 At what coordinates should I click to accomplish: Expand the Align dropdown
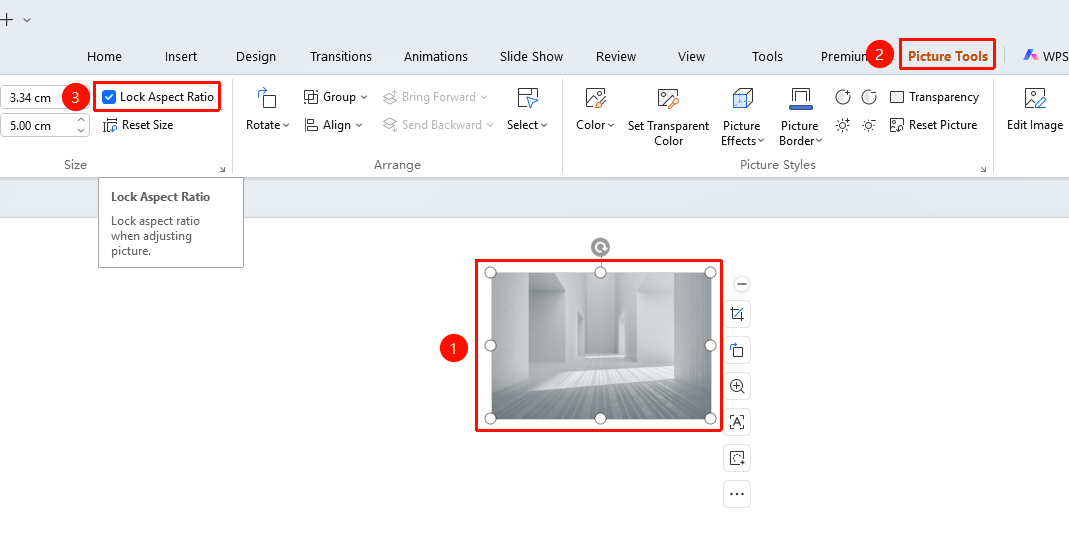click(333, 125)
